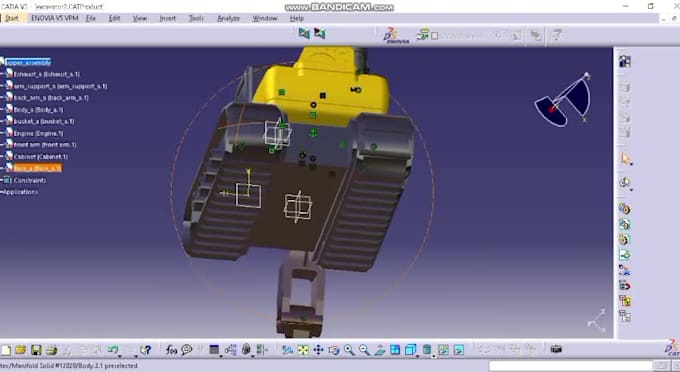Open the Formula f(x) tool
Viewport: 680px width, 372px height.
171,349
